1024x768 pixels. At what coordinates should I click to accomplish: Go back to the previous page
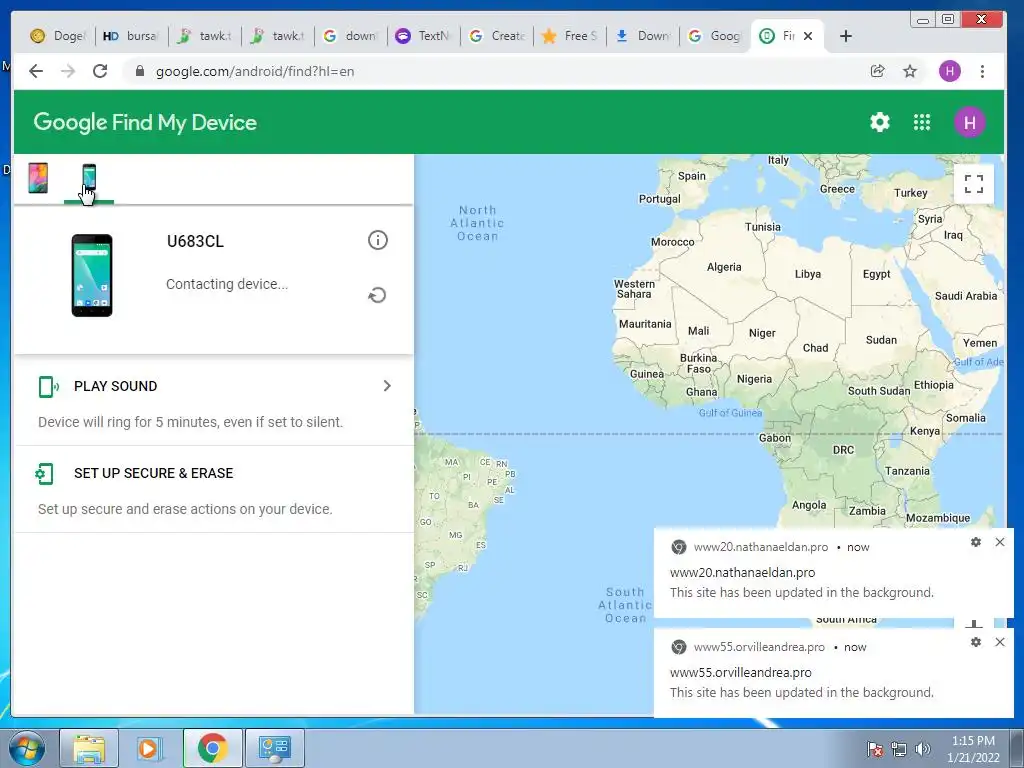click(x=36, y=71)
